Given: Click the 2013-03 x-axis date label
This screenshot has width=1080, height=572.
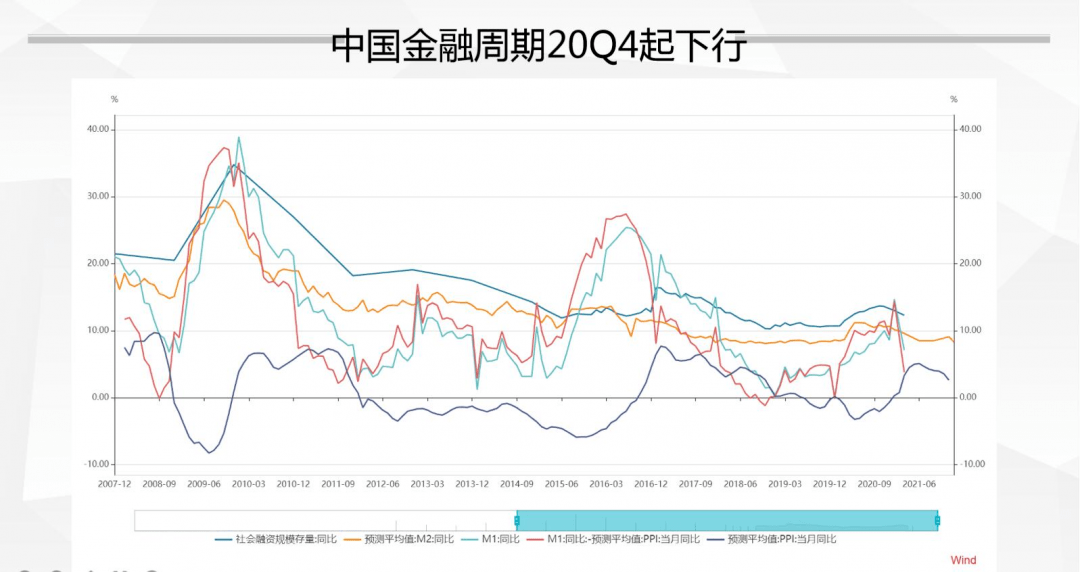Looking at the screenshot, I should (x=428, y=484).
